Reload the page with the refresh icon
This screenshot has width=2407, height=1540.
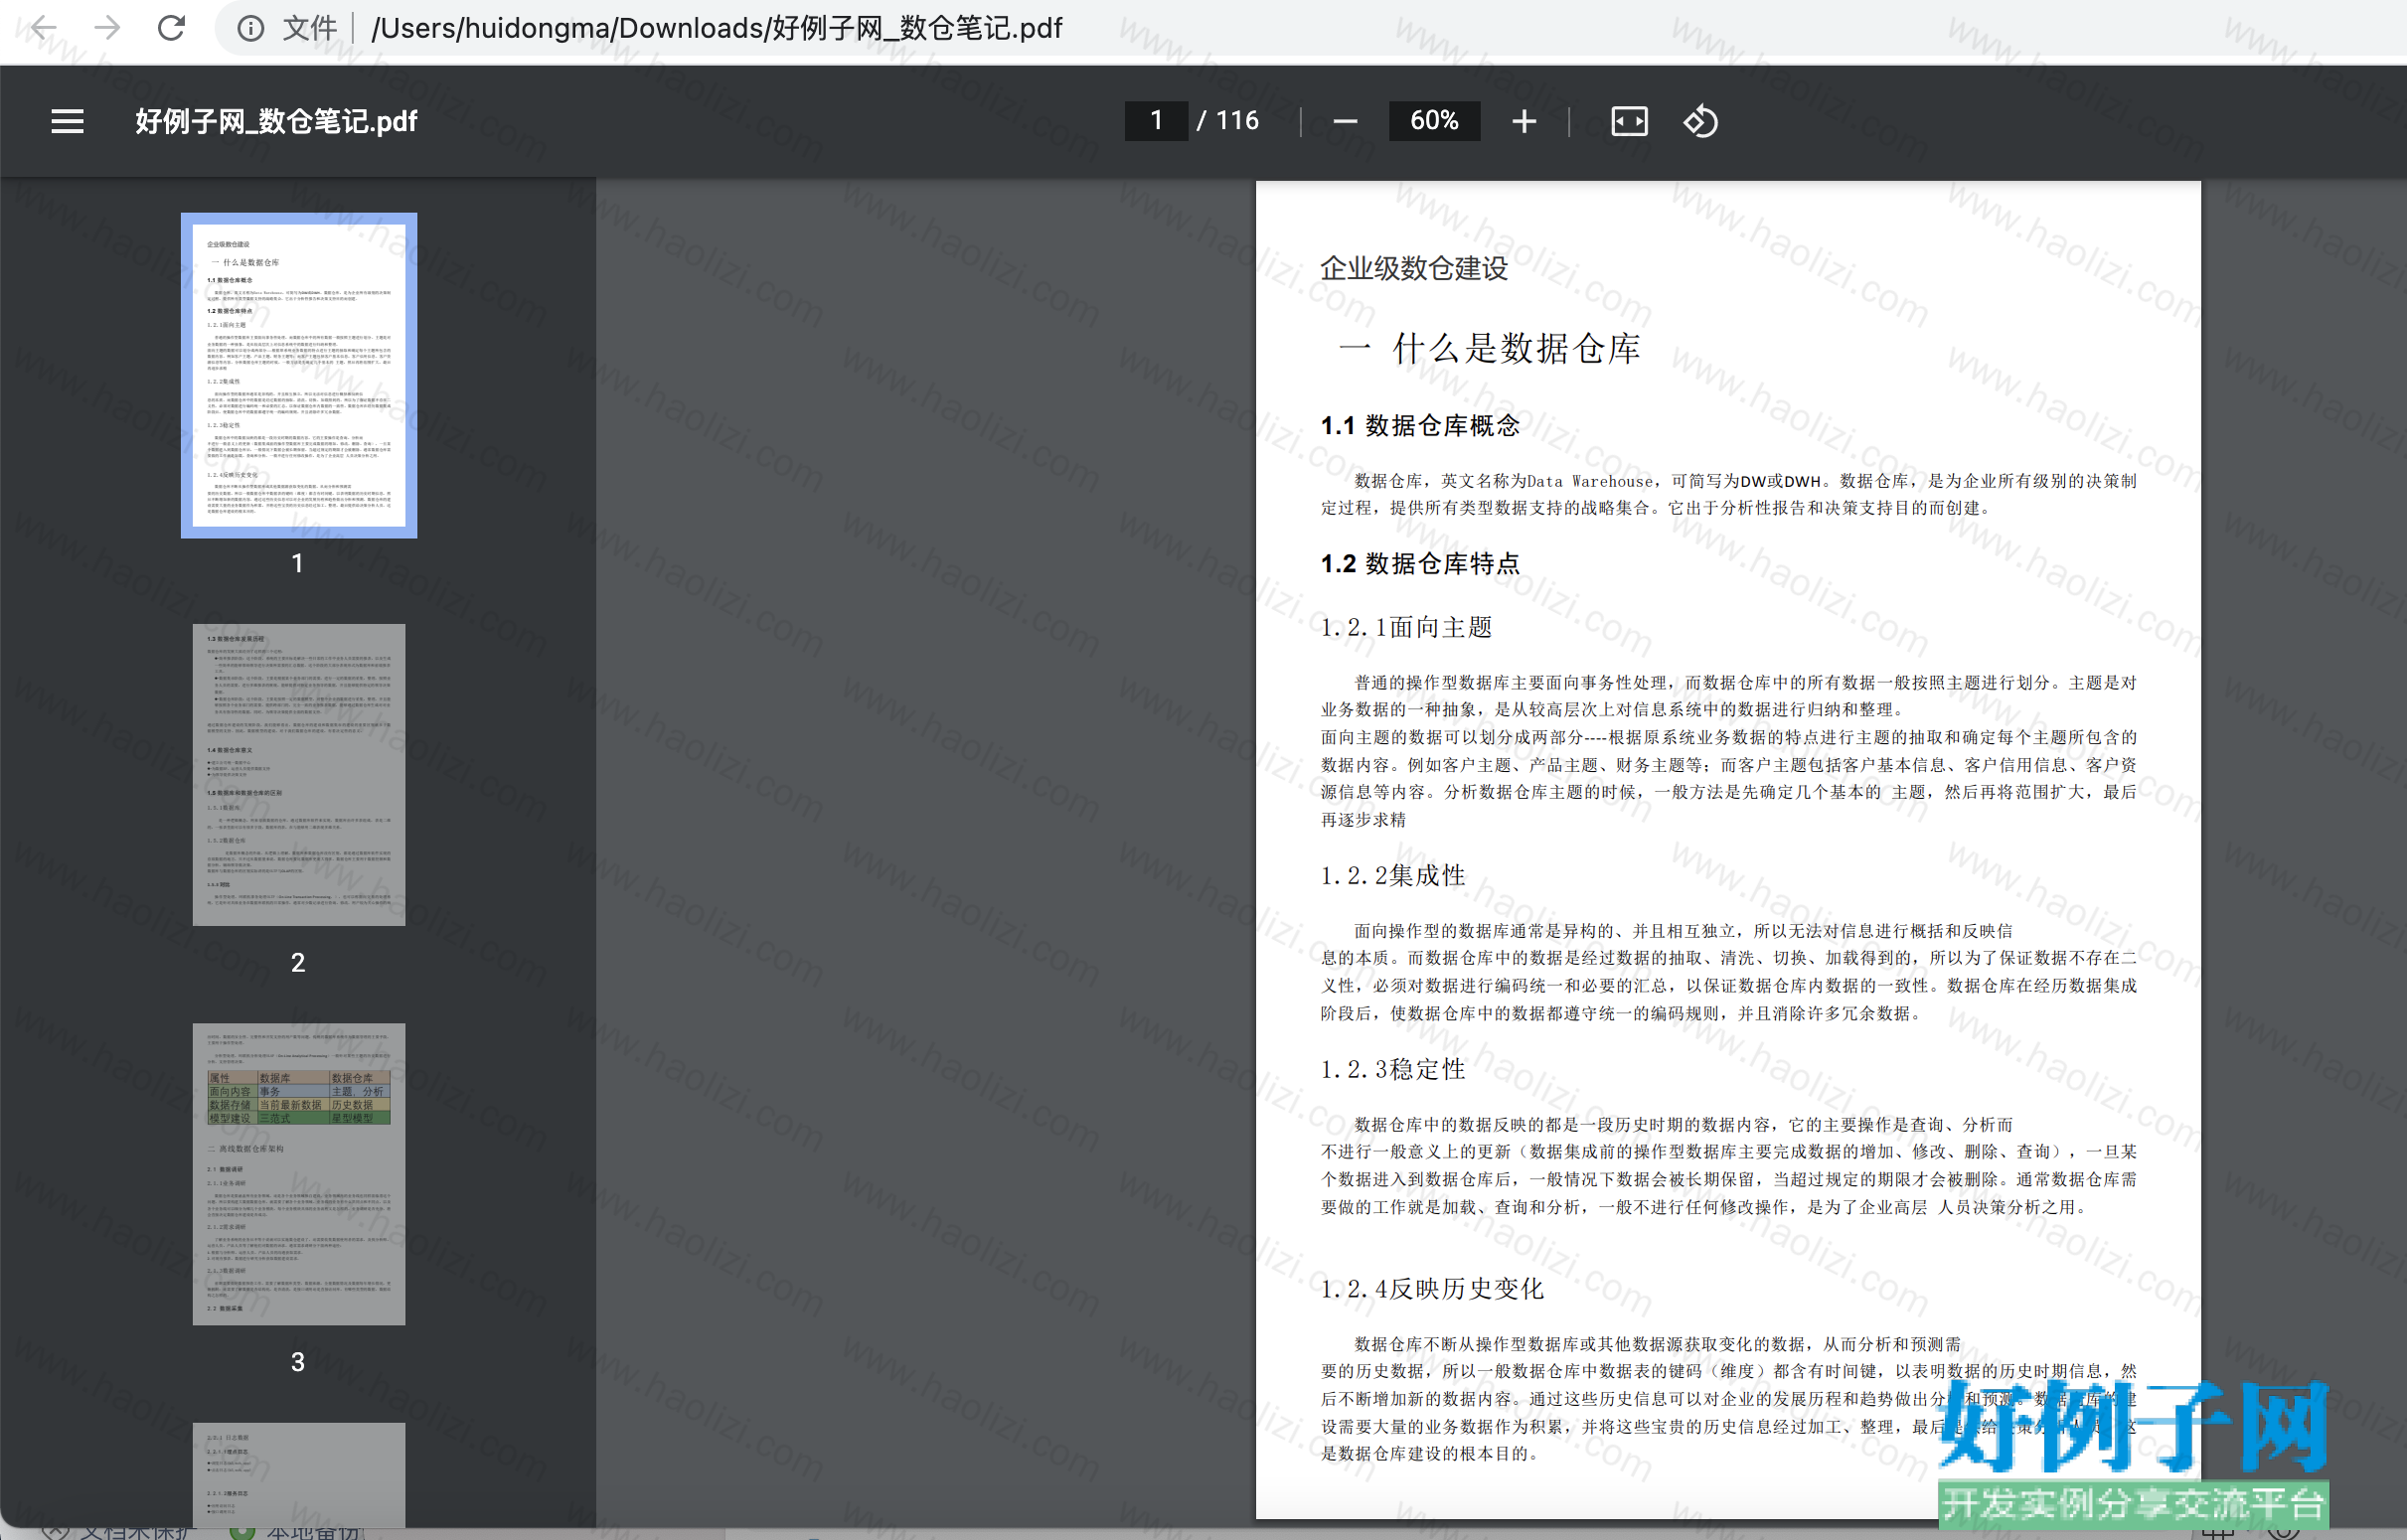(x=171, y=28)
